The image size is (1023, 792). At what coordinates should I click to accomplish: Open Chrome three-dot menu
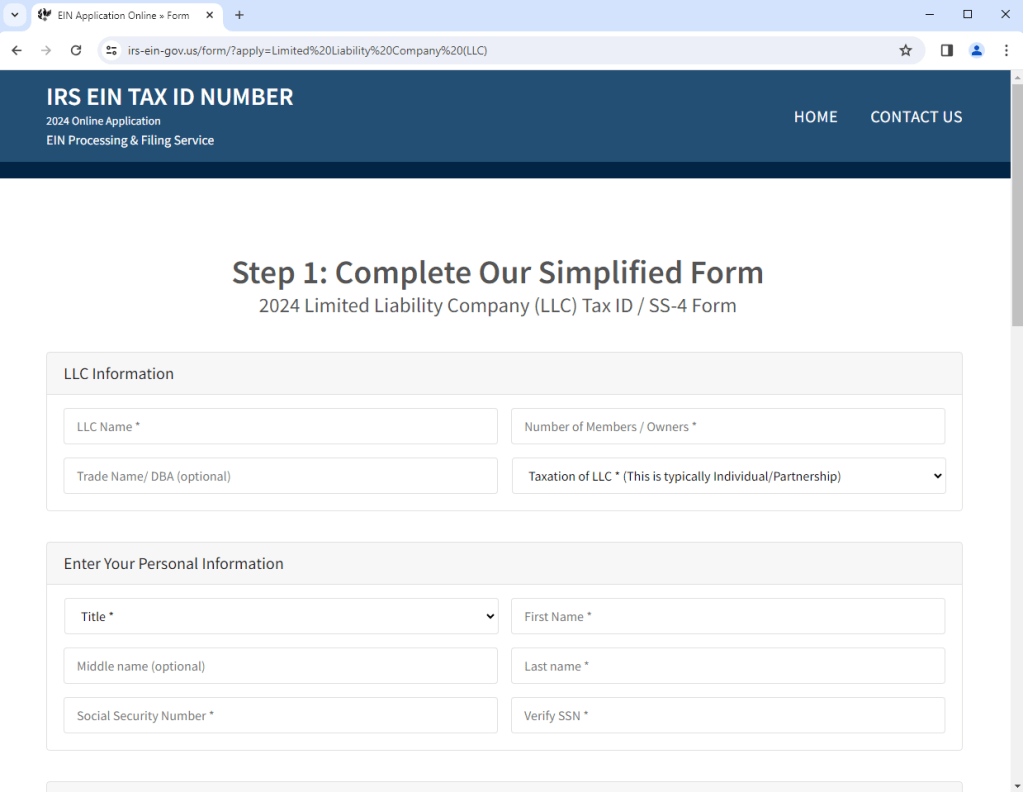click(x=1006, y=50)
